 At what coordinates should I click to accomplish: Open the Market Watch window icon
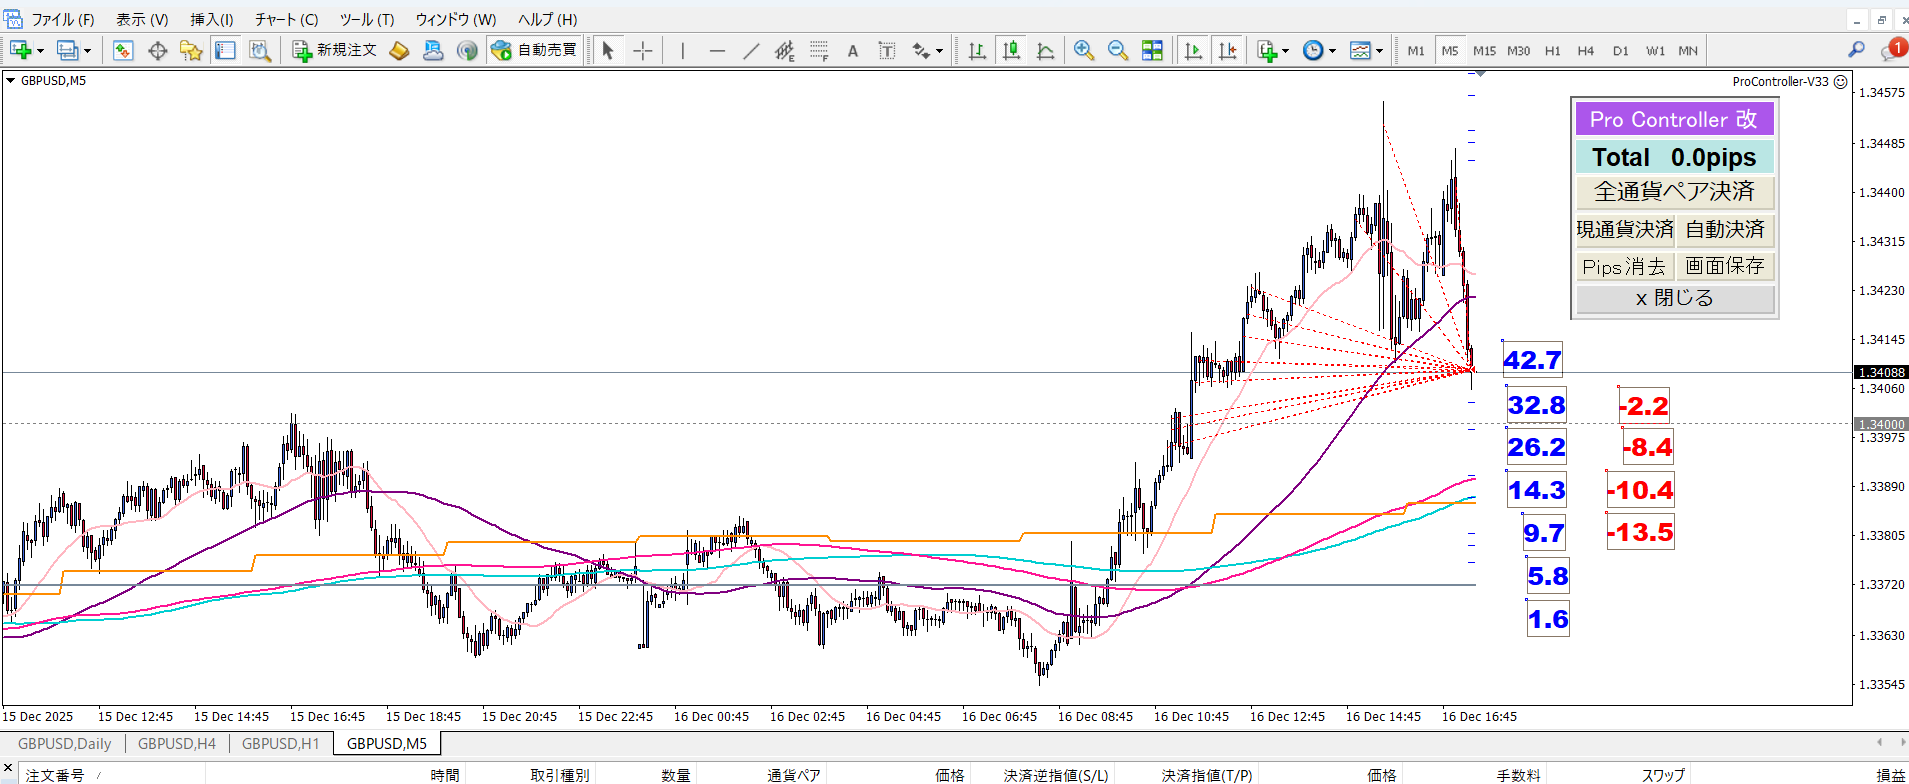(123, 51)
